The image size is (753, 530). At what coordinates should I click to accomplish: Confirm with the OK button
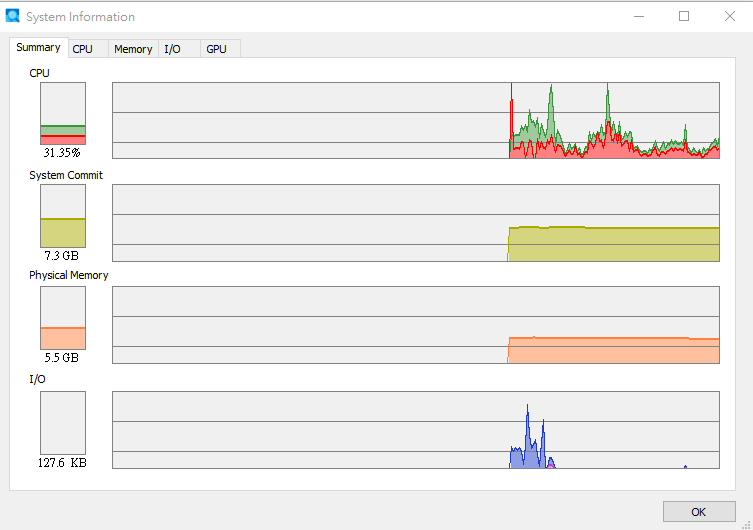(x=699, y=512)
